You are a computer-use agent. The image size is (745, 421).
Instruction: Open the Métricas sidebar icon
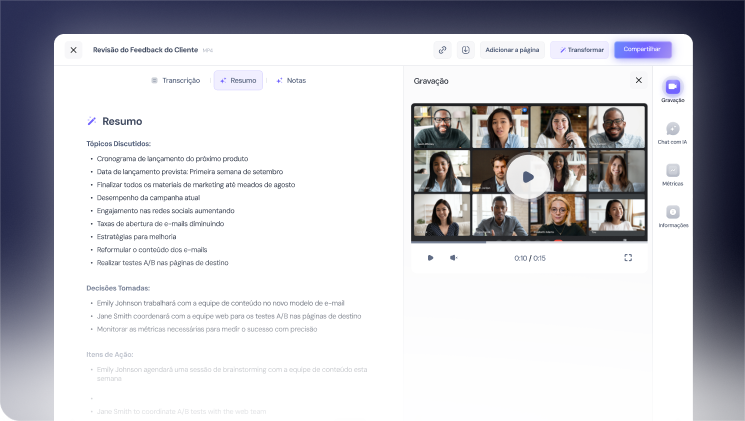(672, 174)
